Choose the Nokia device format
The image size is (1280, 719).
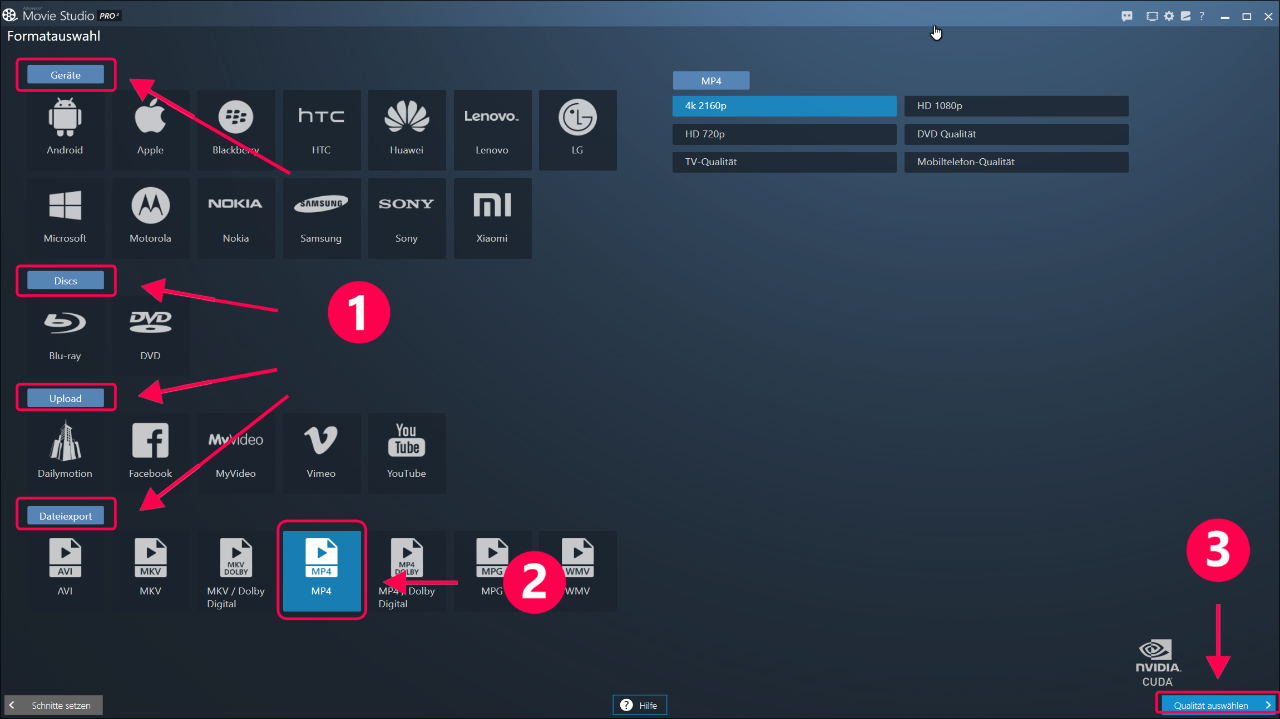[236, 218]
